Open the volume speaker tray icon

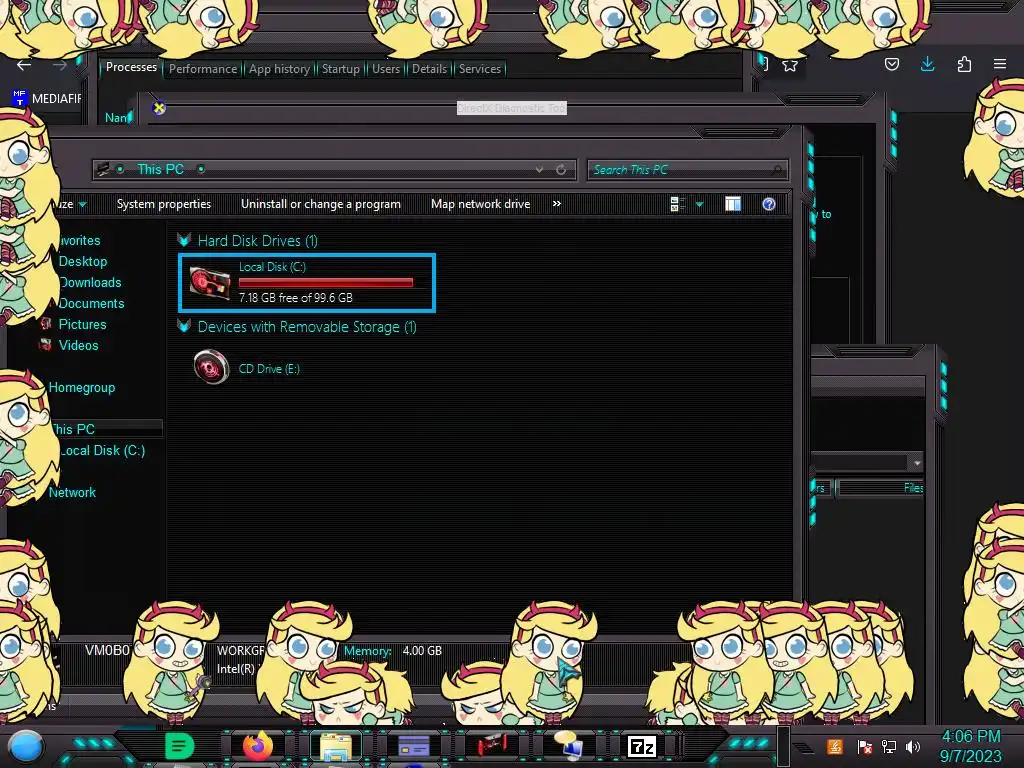(913, 746)
